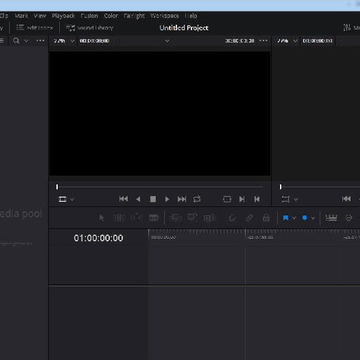Screen dimensions: 360x360
Task: Select the Selection Mode arrow tool
Action: [102, 218]
